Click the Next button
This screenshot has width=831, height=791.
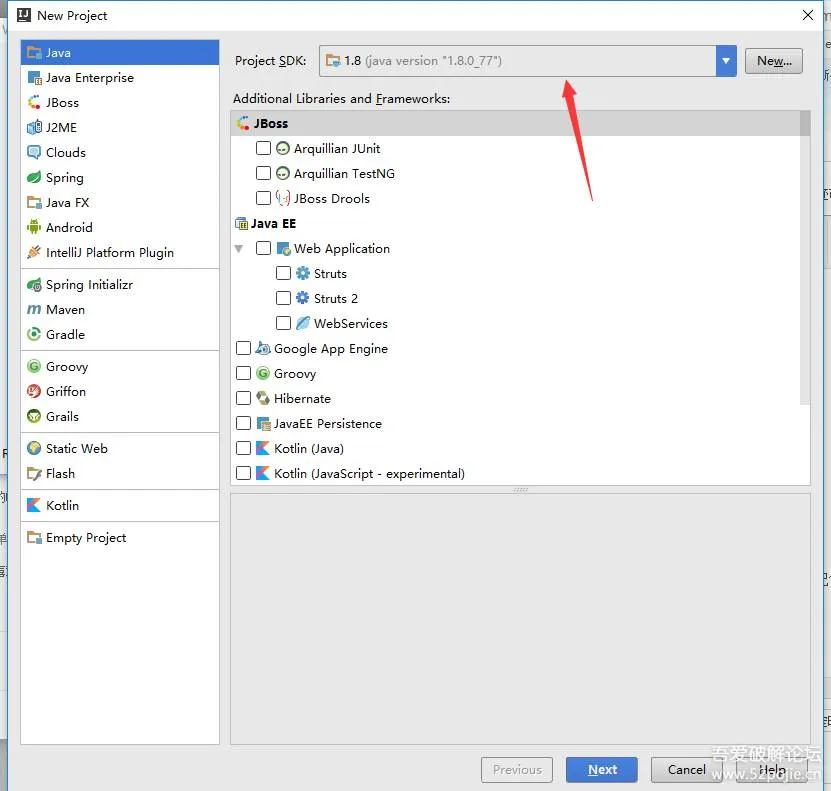click(602, 769)
